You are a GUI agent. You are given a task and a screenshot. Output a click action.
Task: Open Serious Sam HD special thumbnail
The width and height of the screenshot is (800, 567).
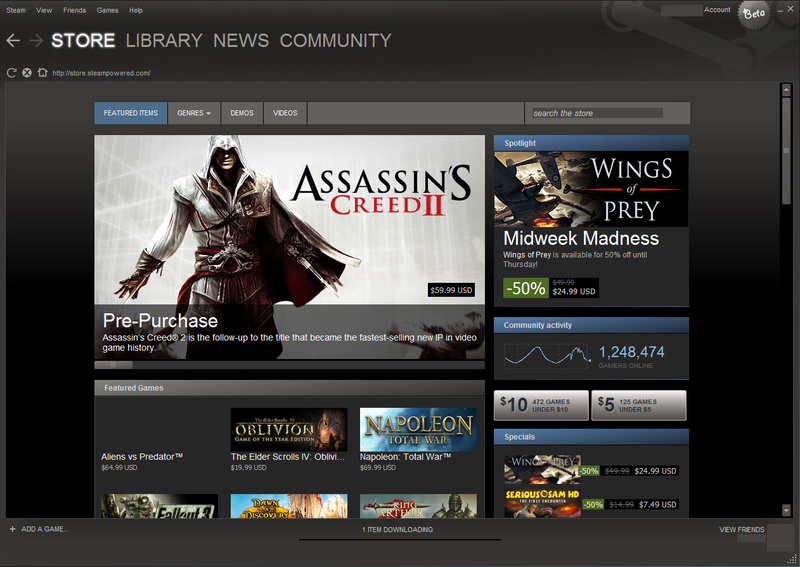pyautogui.click(x=542, y=503)
